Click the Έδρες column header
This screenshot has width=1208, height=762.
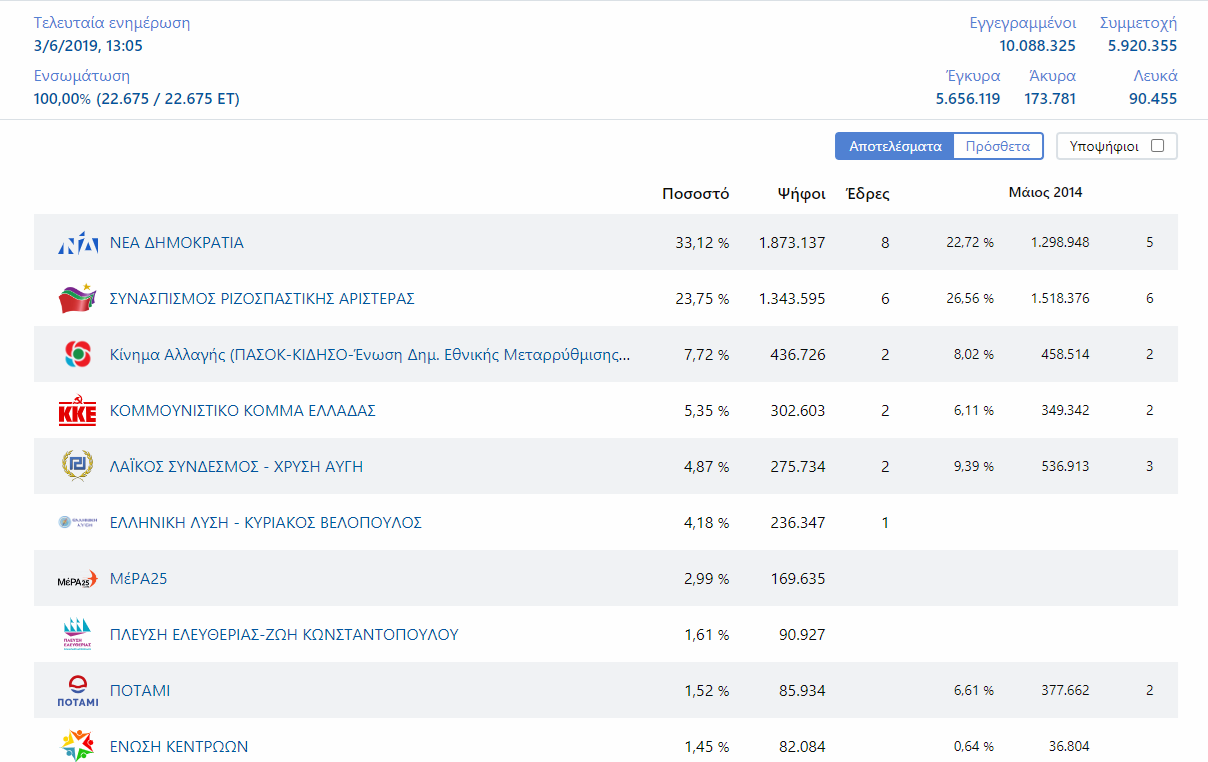click(868, 194)
